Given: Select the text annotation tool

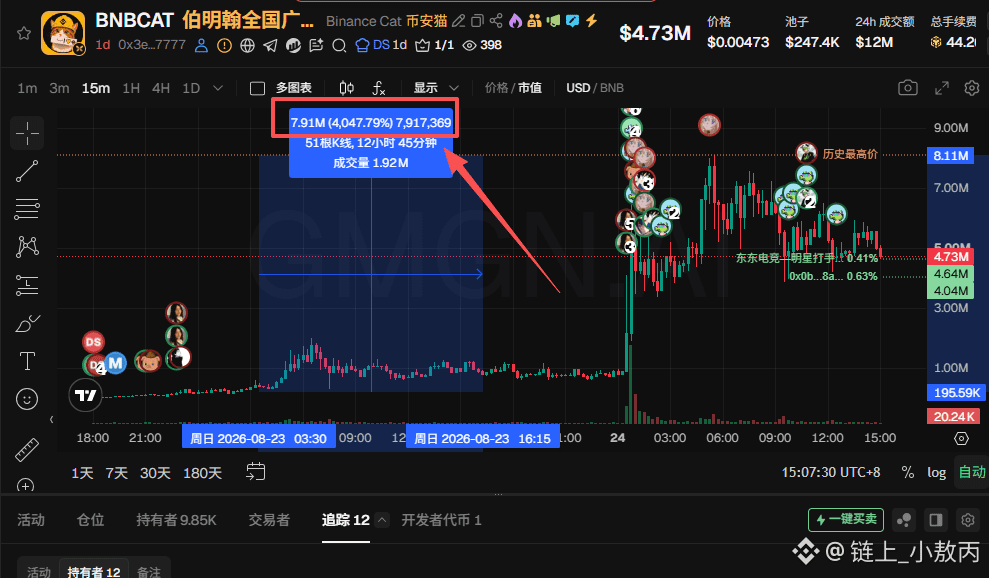Looking at the screenshot, I should click(x=27, y=361).
